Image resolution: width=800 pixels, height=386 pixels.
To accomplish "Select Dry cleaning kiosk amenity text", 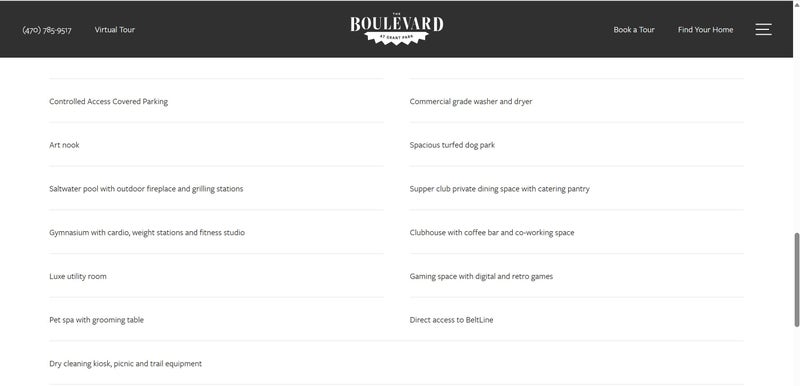I will click(x=126, y=364).
